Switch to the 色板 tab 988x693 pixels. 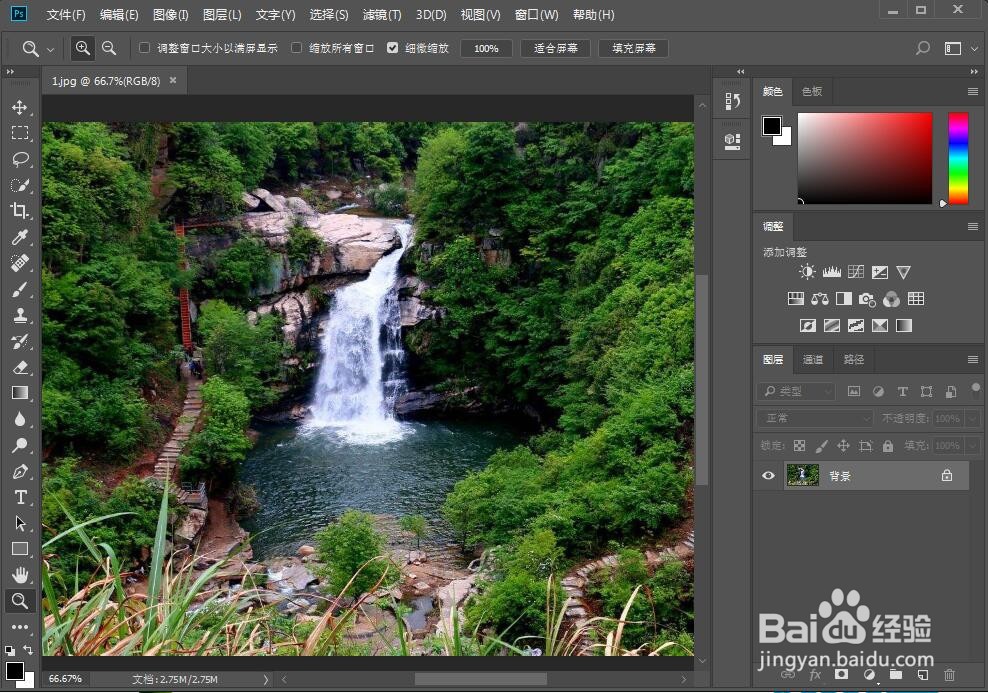click(812, 91)
